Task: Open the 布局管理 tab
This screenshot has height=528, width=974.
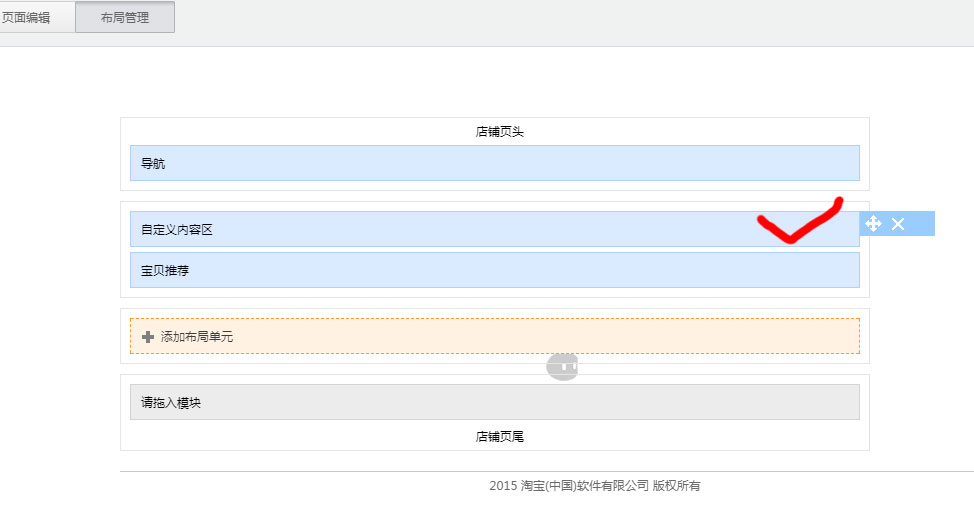Action: pos(125,17)
